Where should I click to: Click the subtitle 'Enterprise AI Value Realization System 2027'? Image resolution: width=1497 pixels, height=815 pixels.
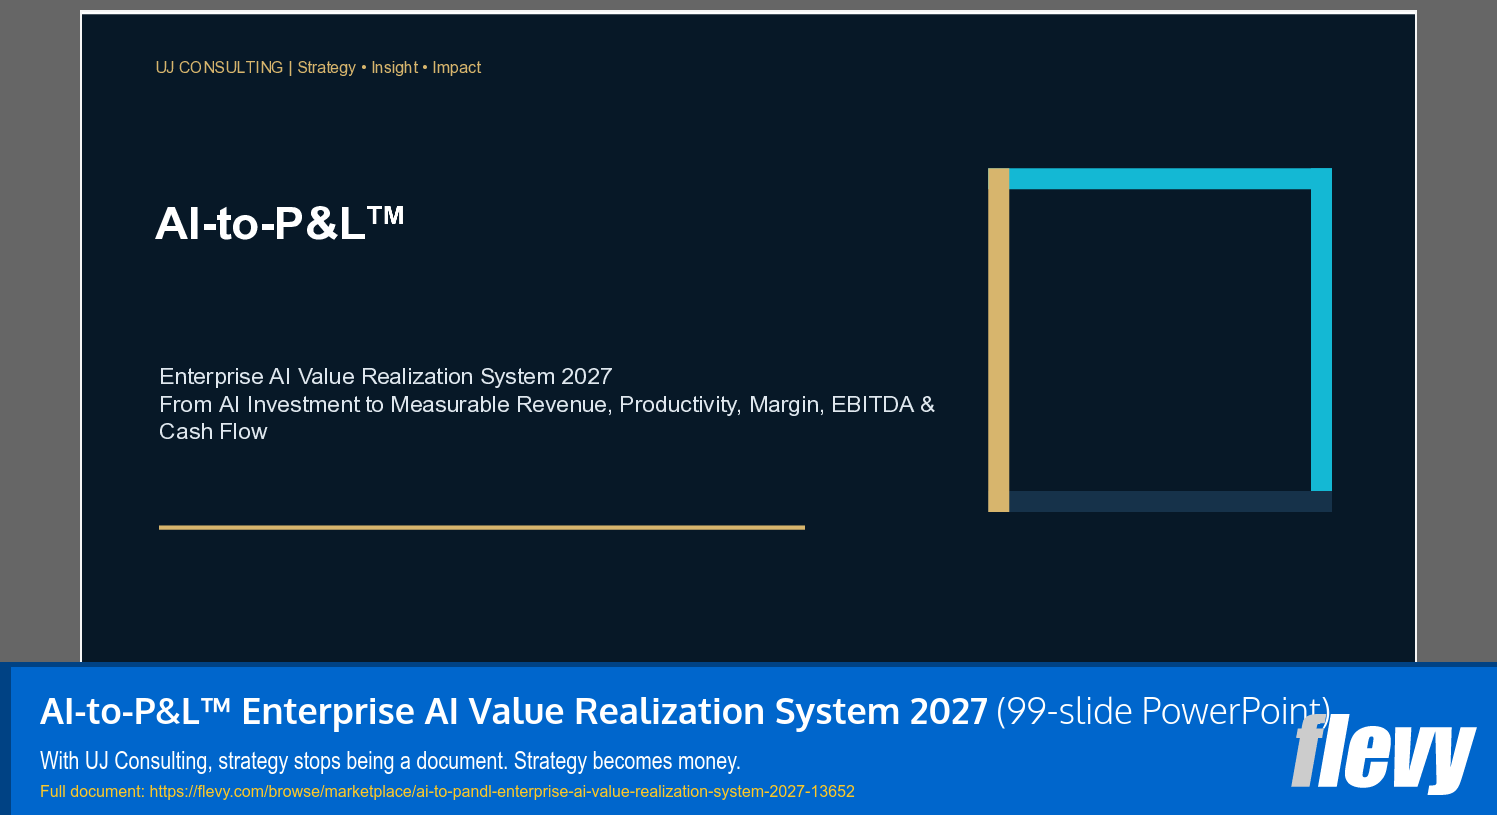[385, 376]
